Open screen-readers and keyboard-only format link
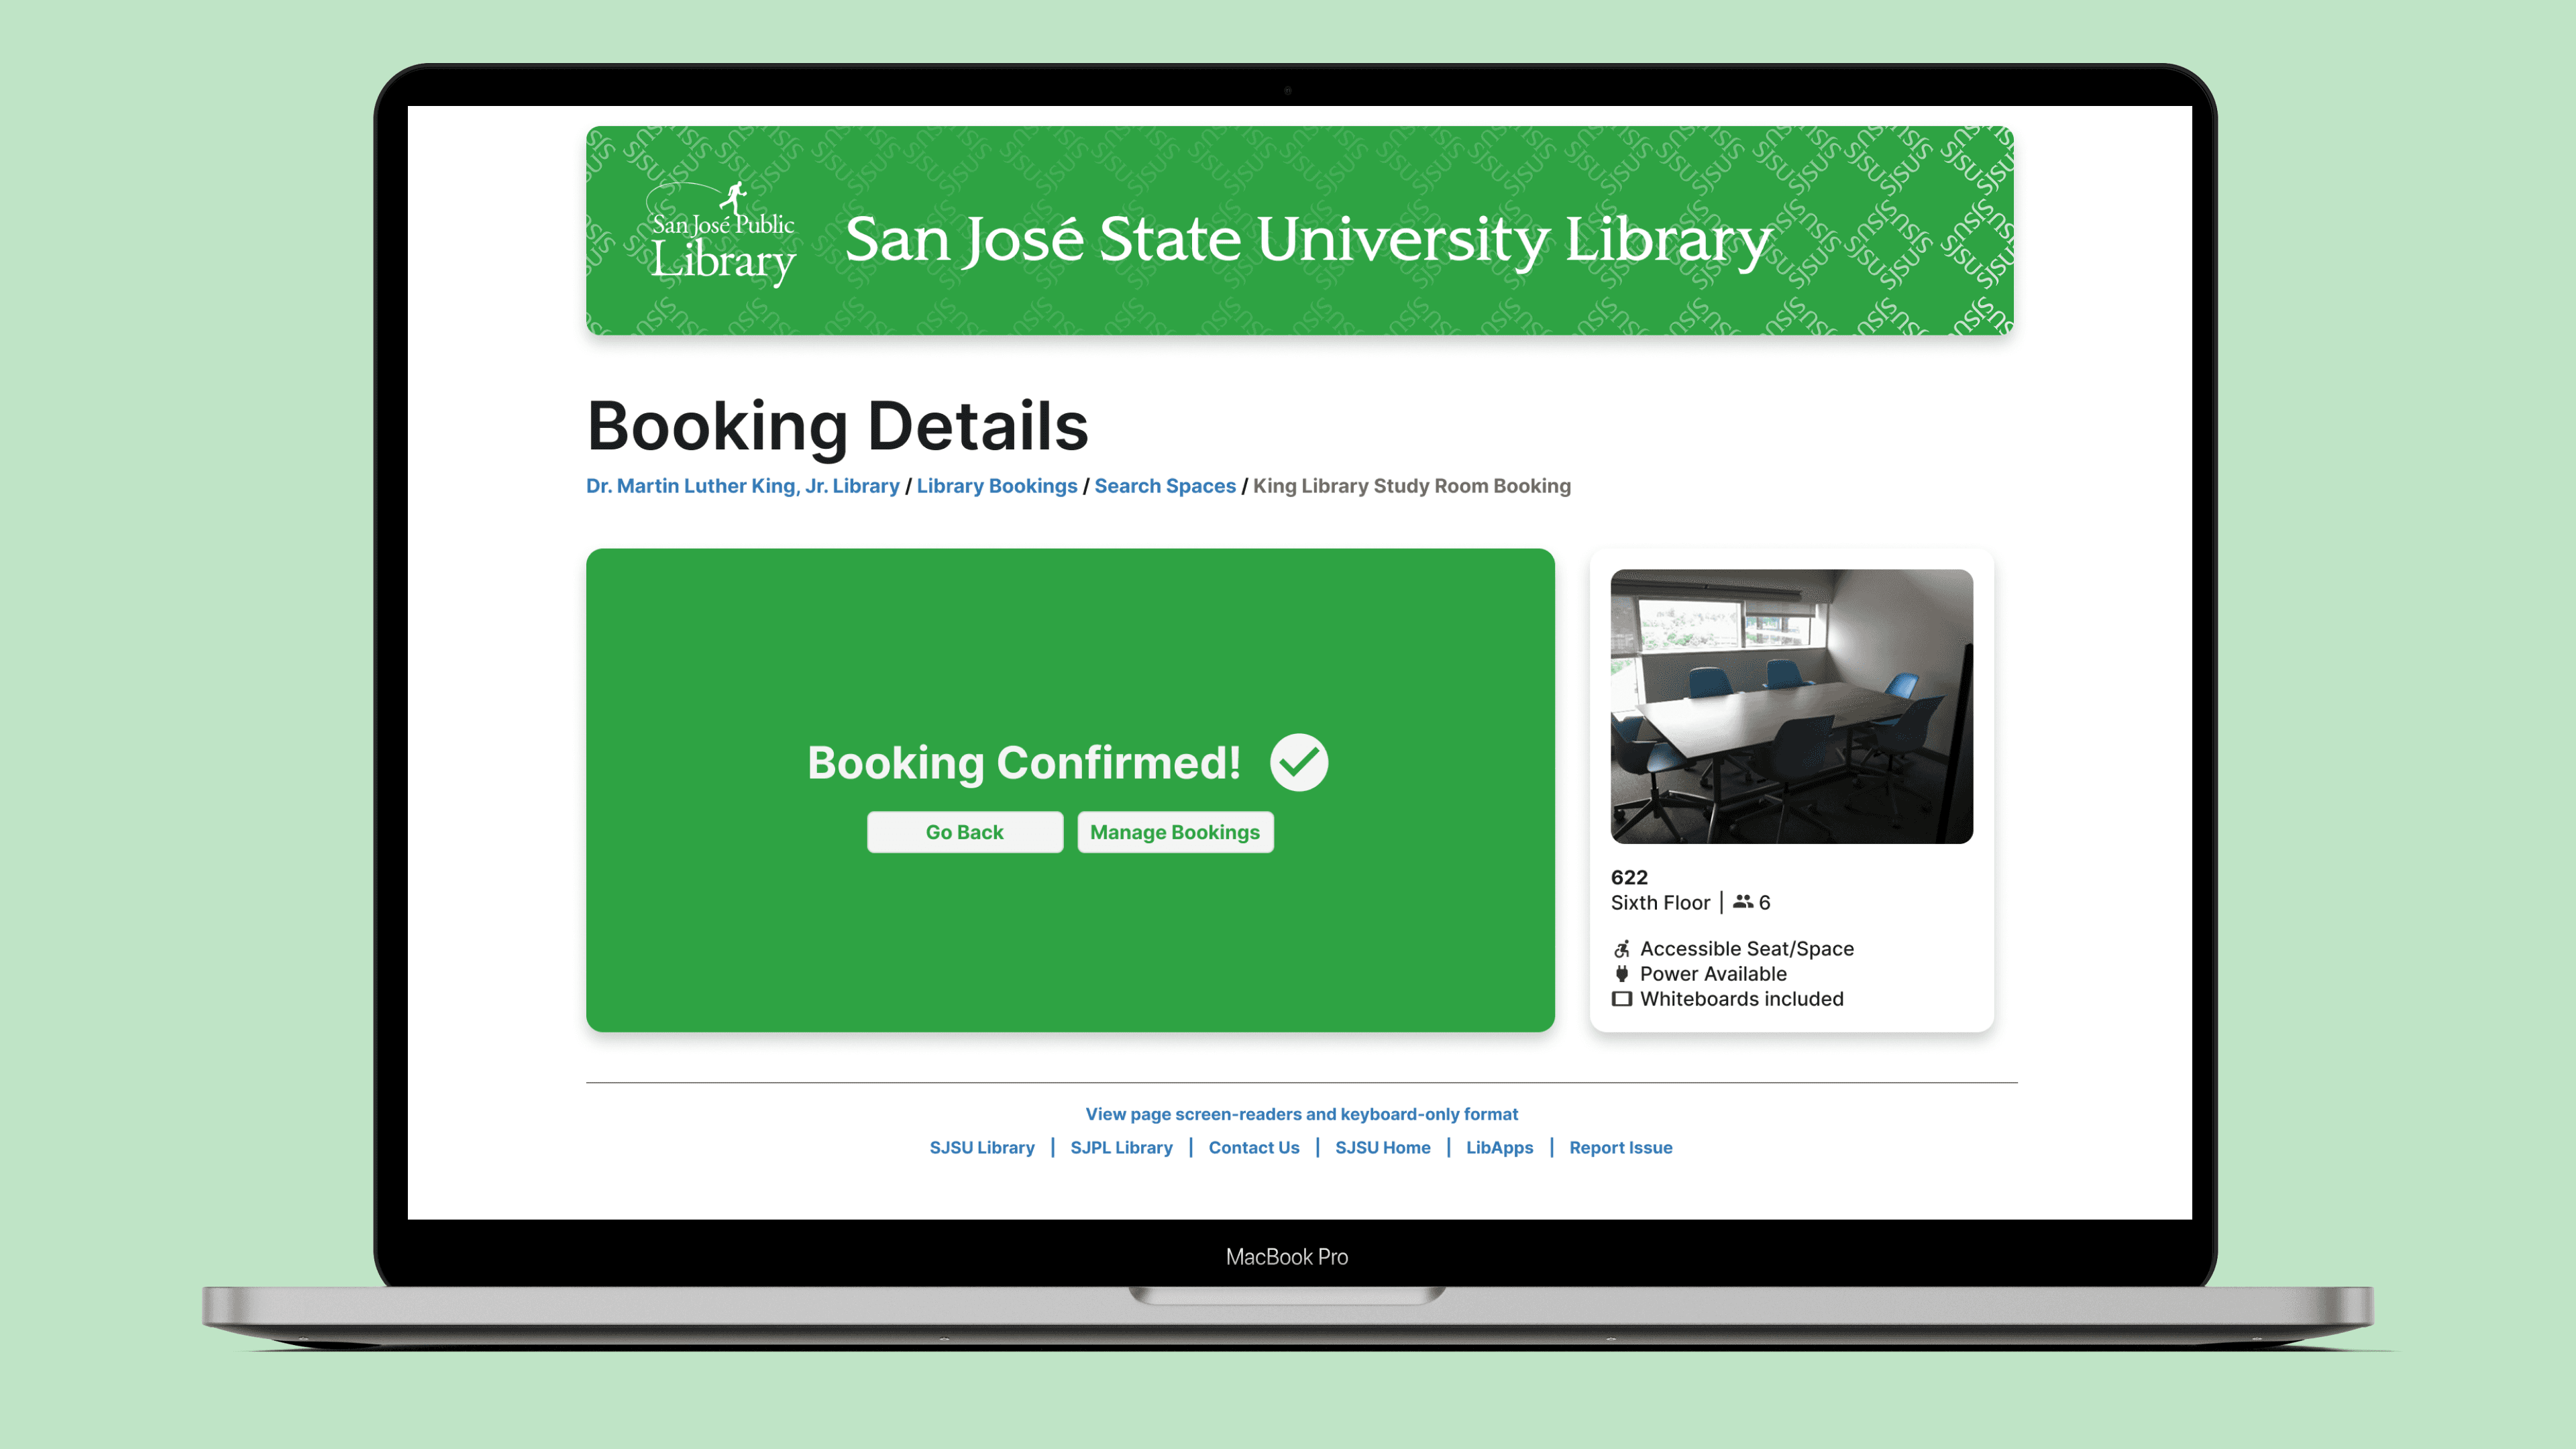2576x1449 pixels. [1301, 1113]
